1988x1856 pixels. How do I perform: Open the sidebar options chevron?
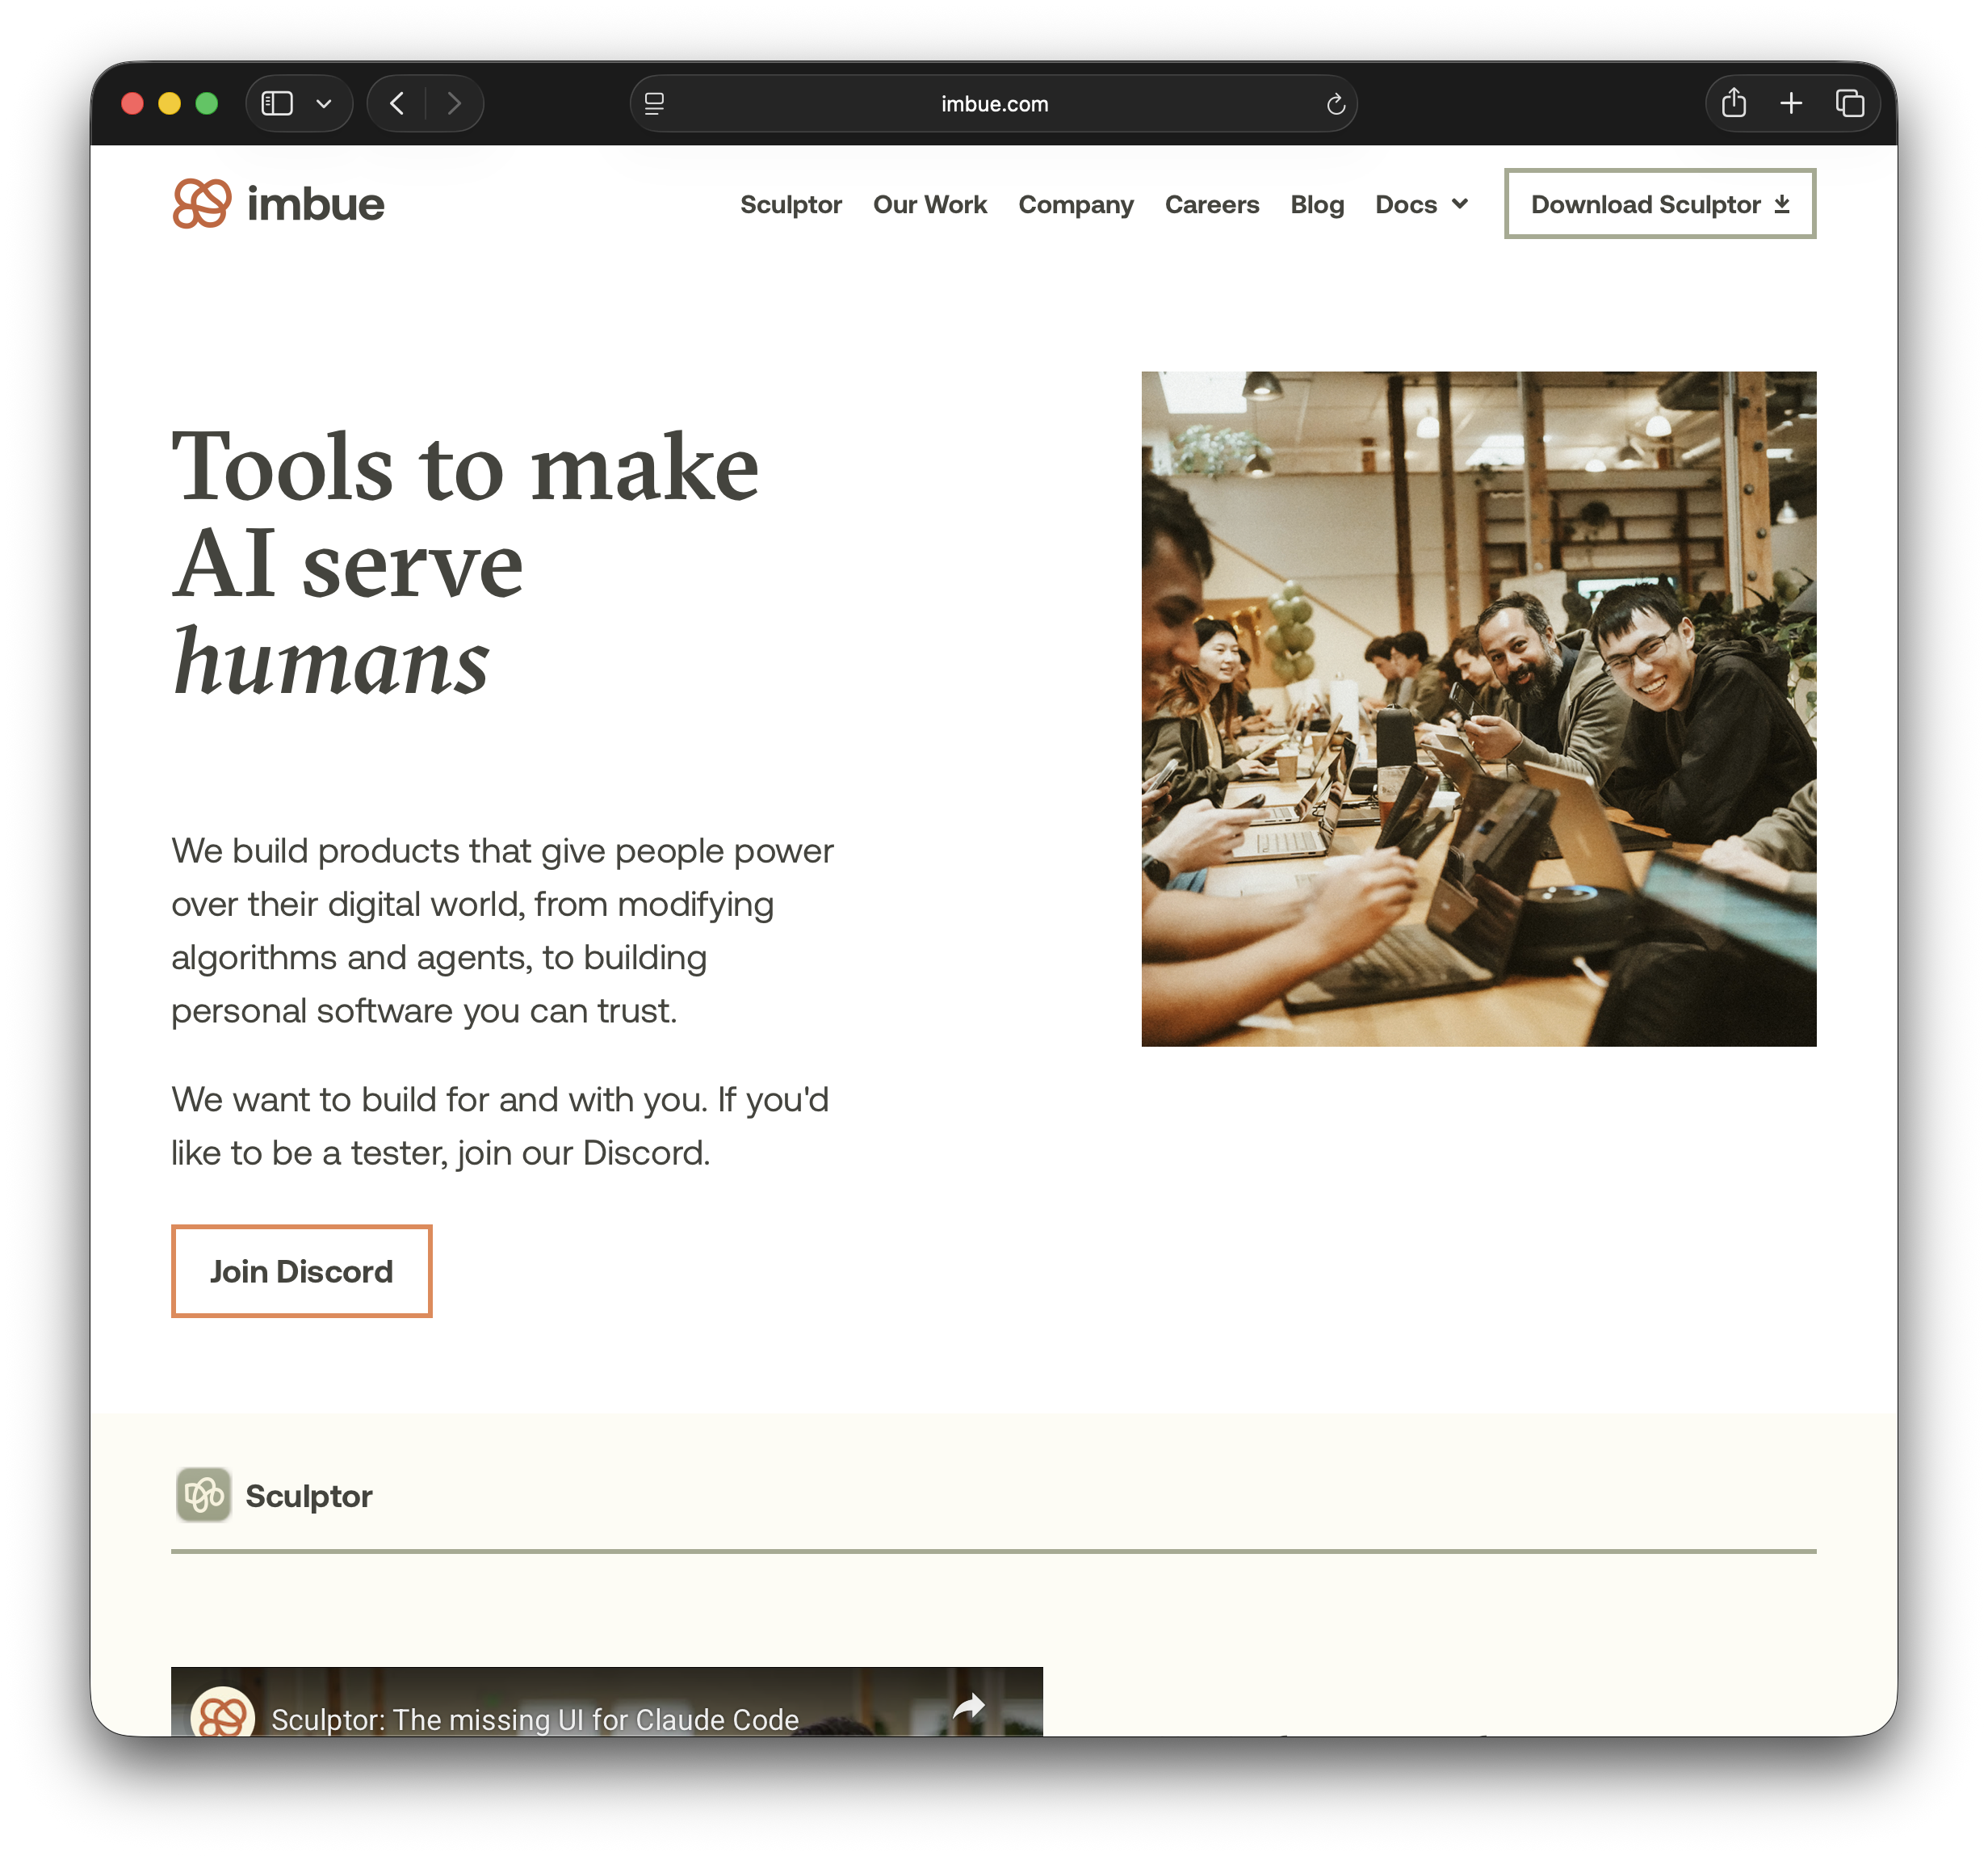(x=323, y=103)
